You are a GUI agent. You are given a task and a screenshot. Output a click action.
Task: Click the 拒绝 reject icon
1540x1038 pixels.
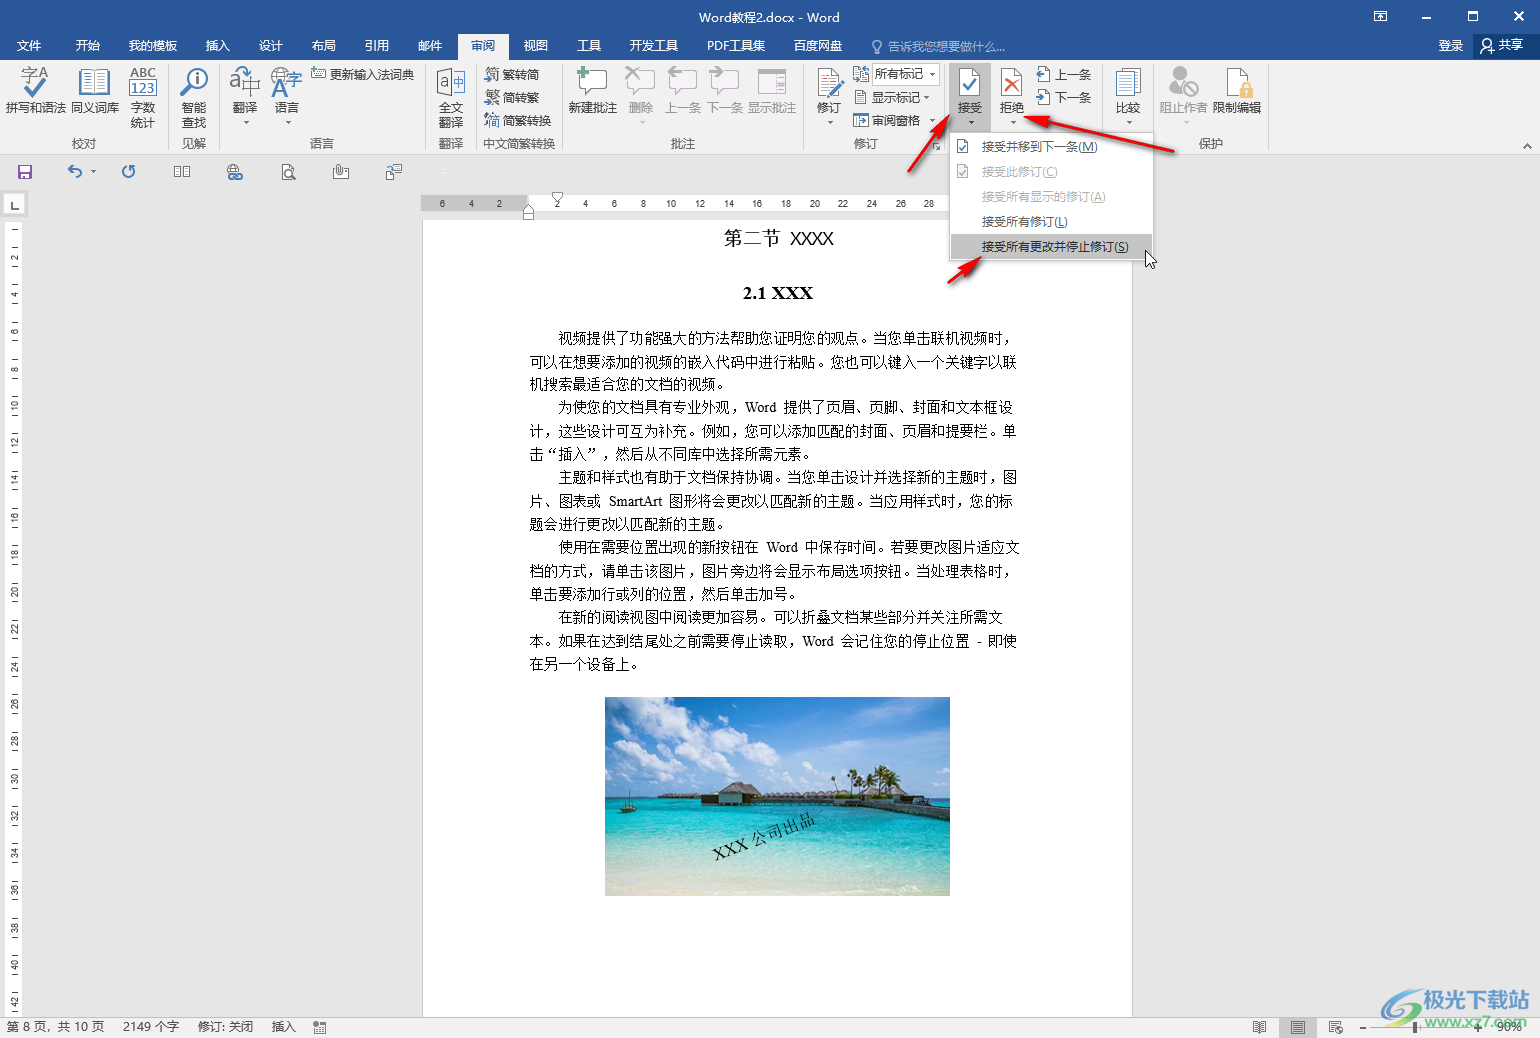point(1012,85)
